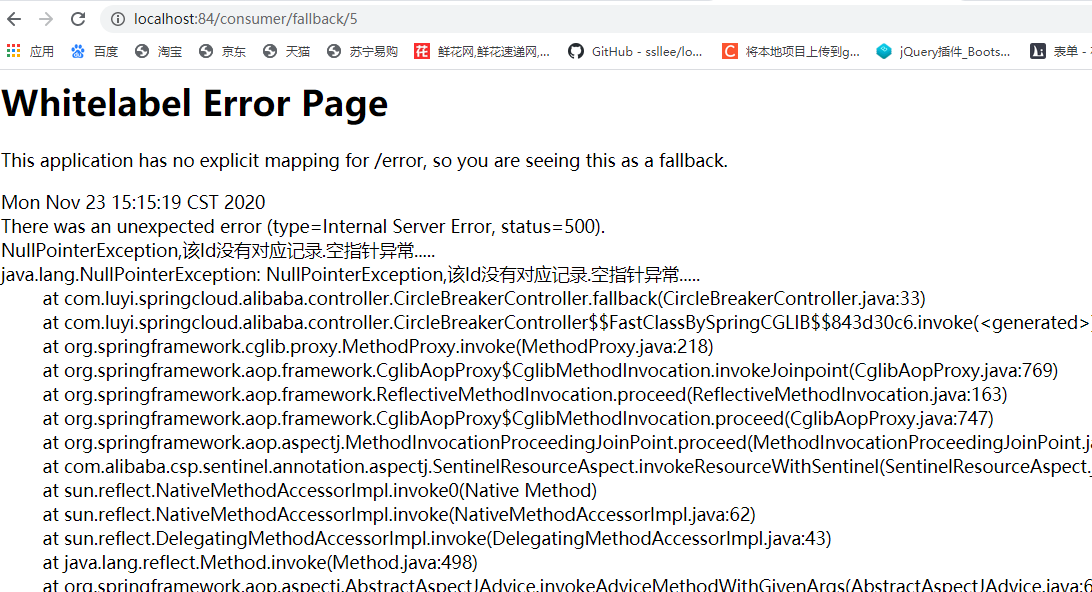Click the address bar URL localhost:84/consumer/fallback/5
This screenshot has height=592, width=1092.
(x=245, y=20)
